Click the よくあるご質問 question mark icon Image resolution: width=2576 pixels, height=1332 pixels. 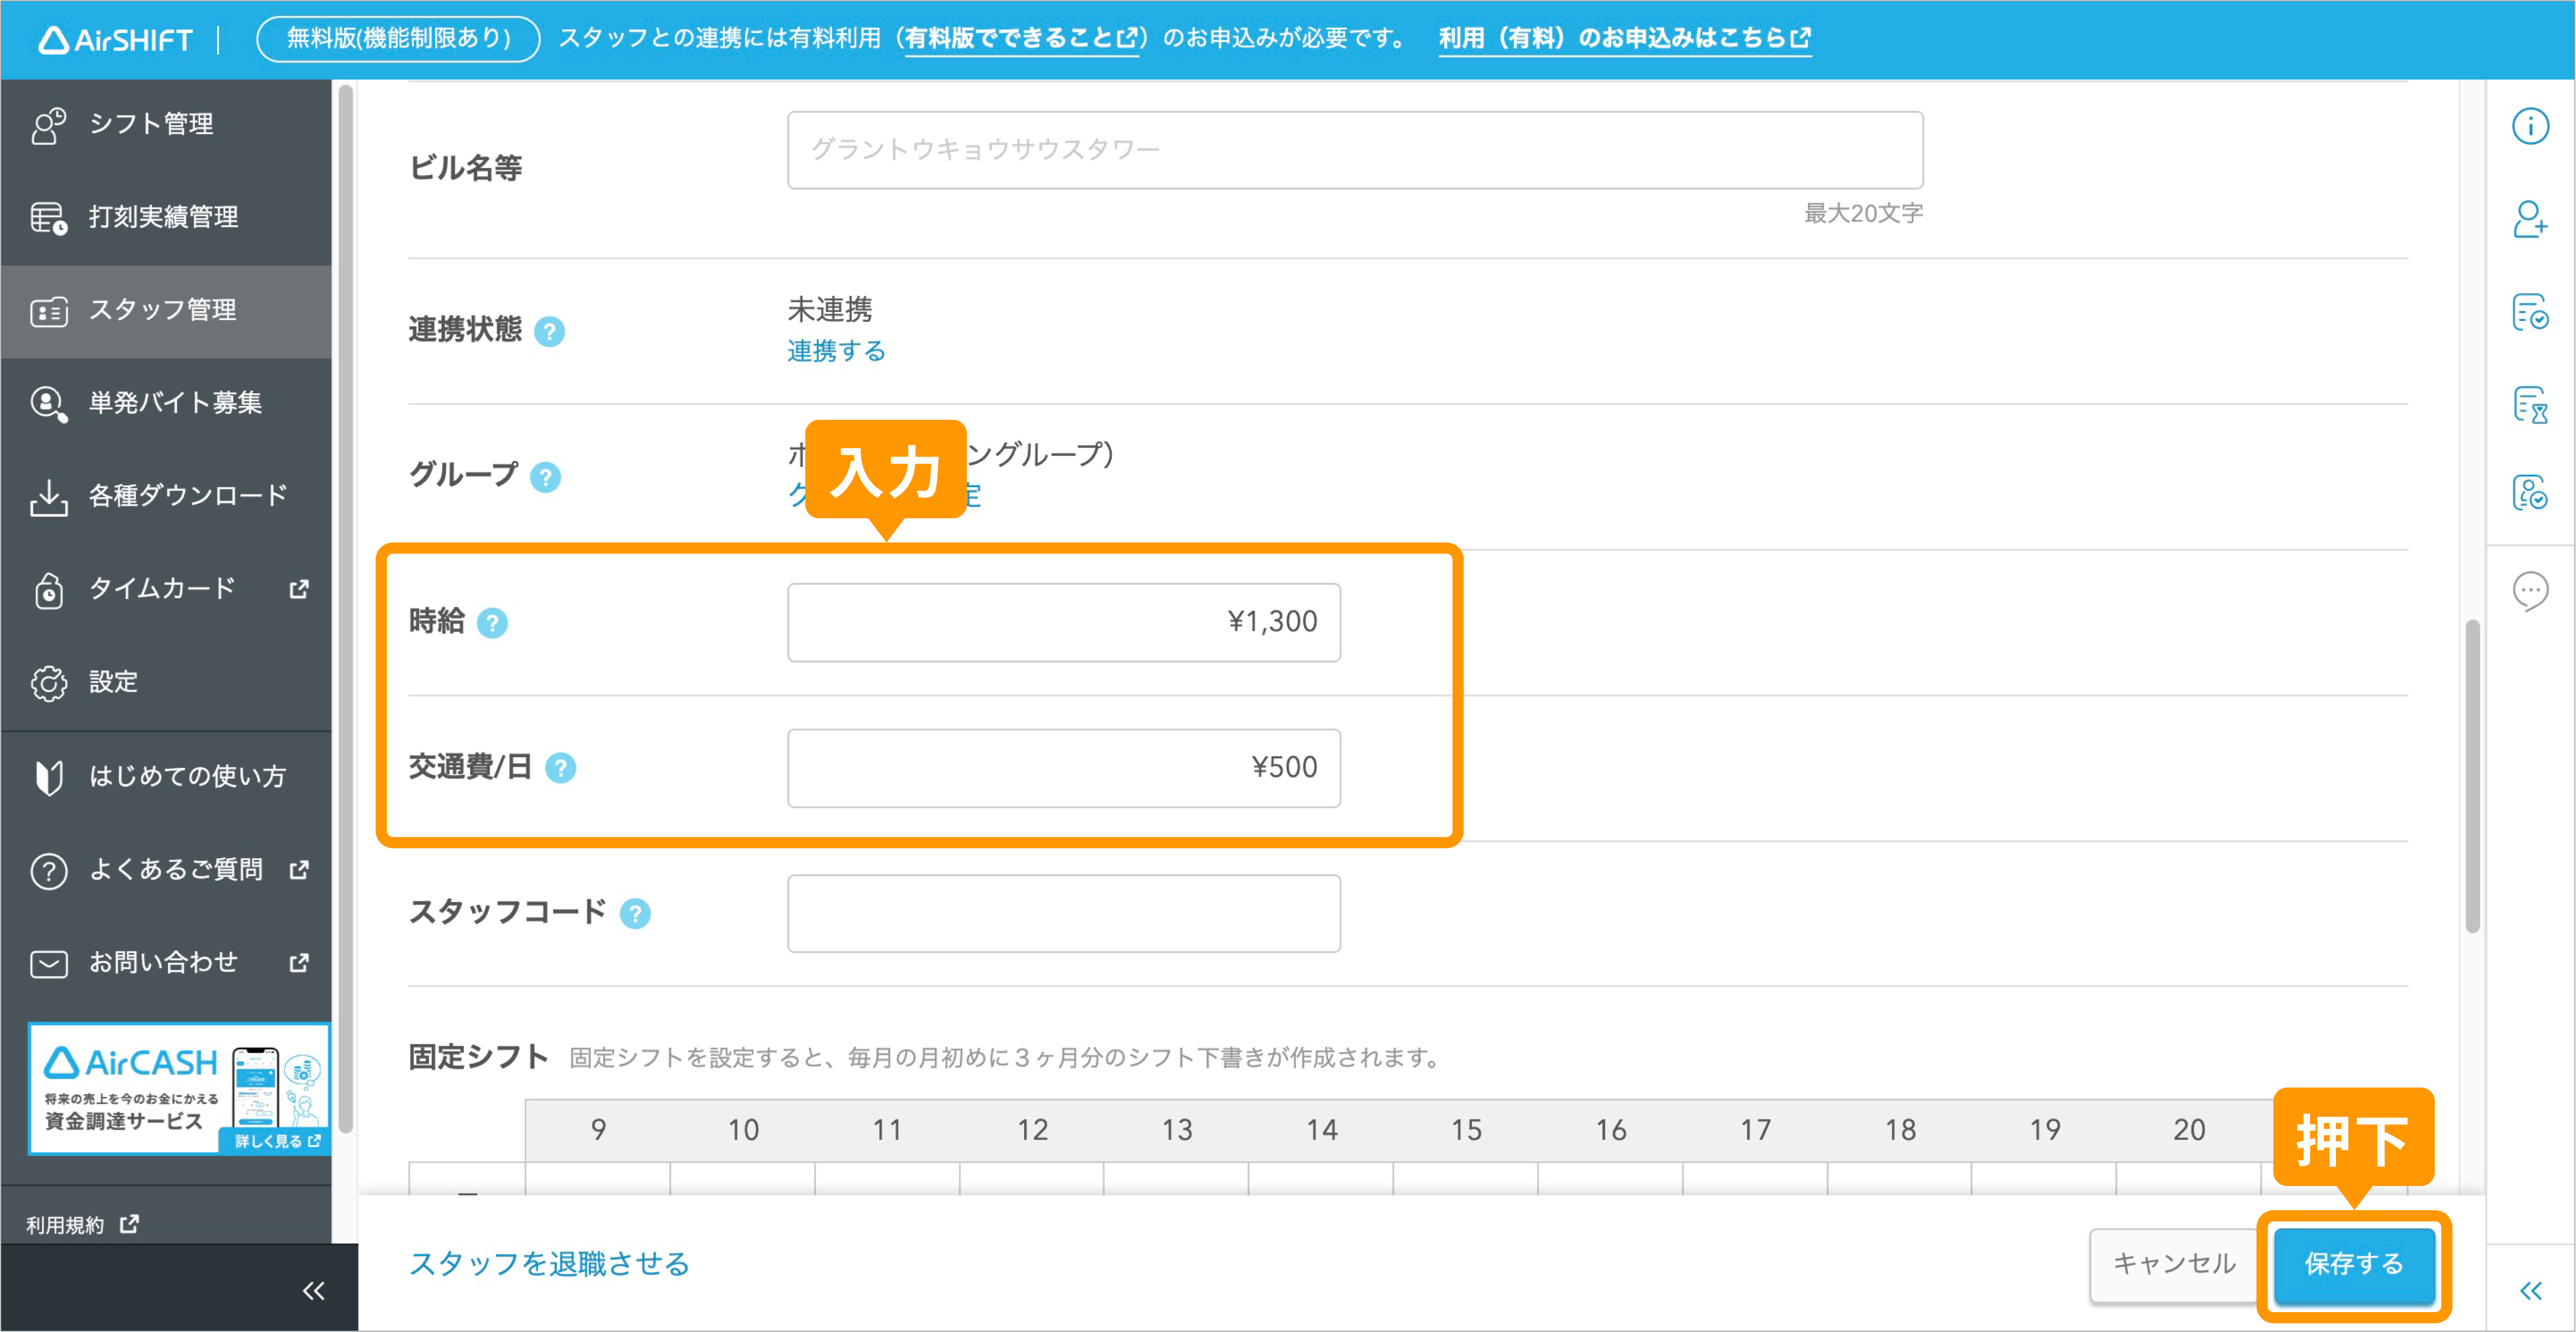click(48, 871)
